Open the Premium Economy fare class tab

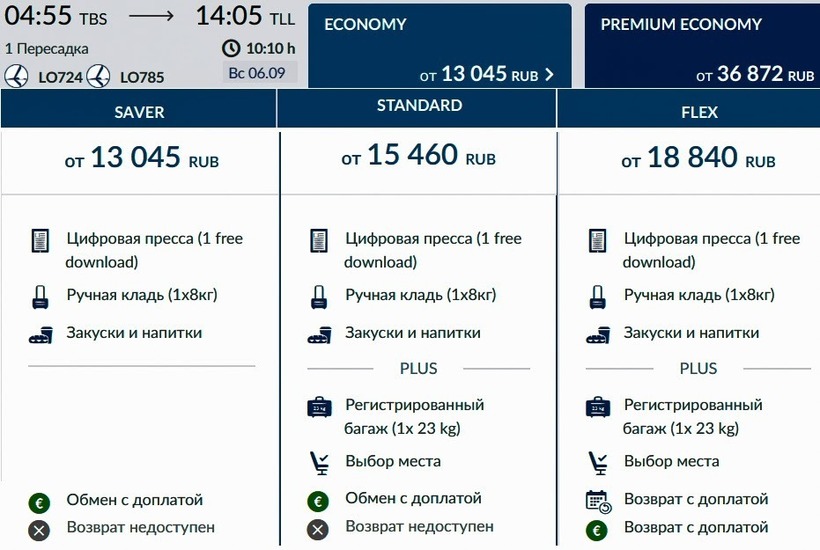pos(702,46)
